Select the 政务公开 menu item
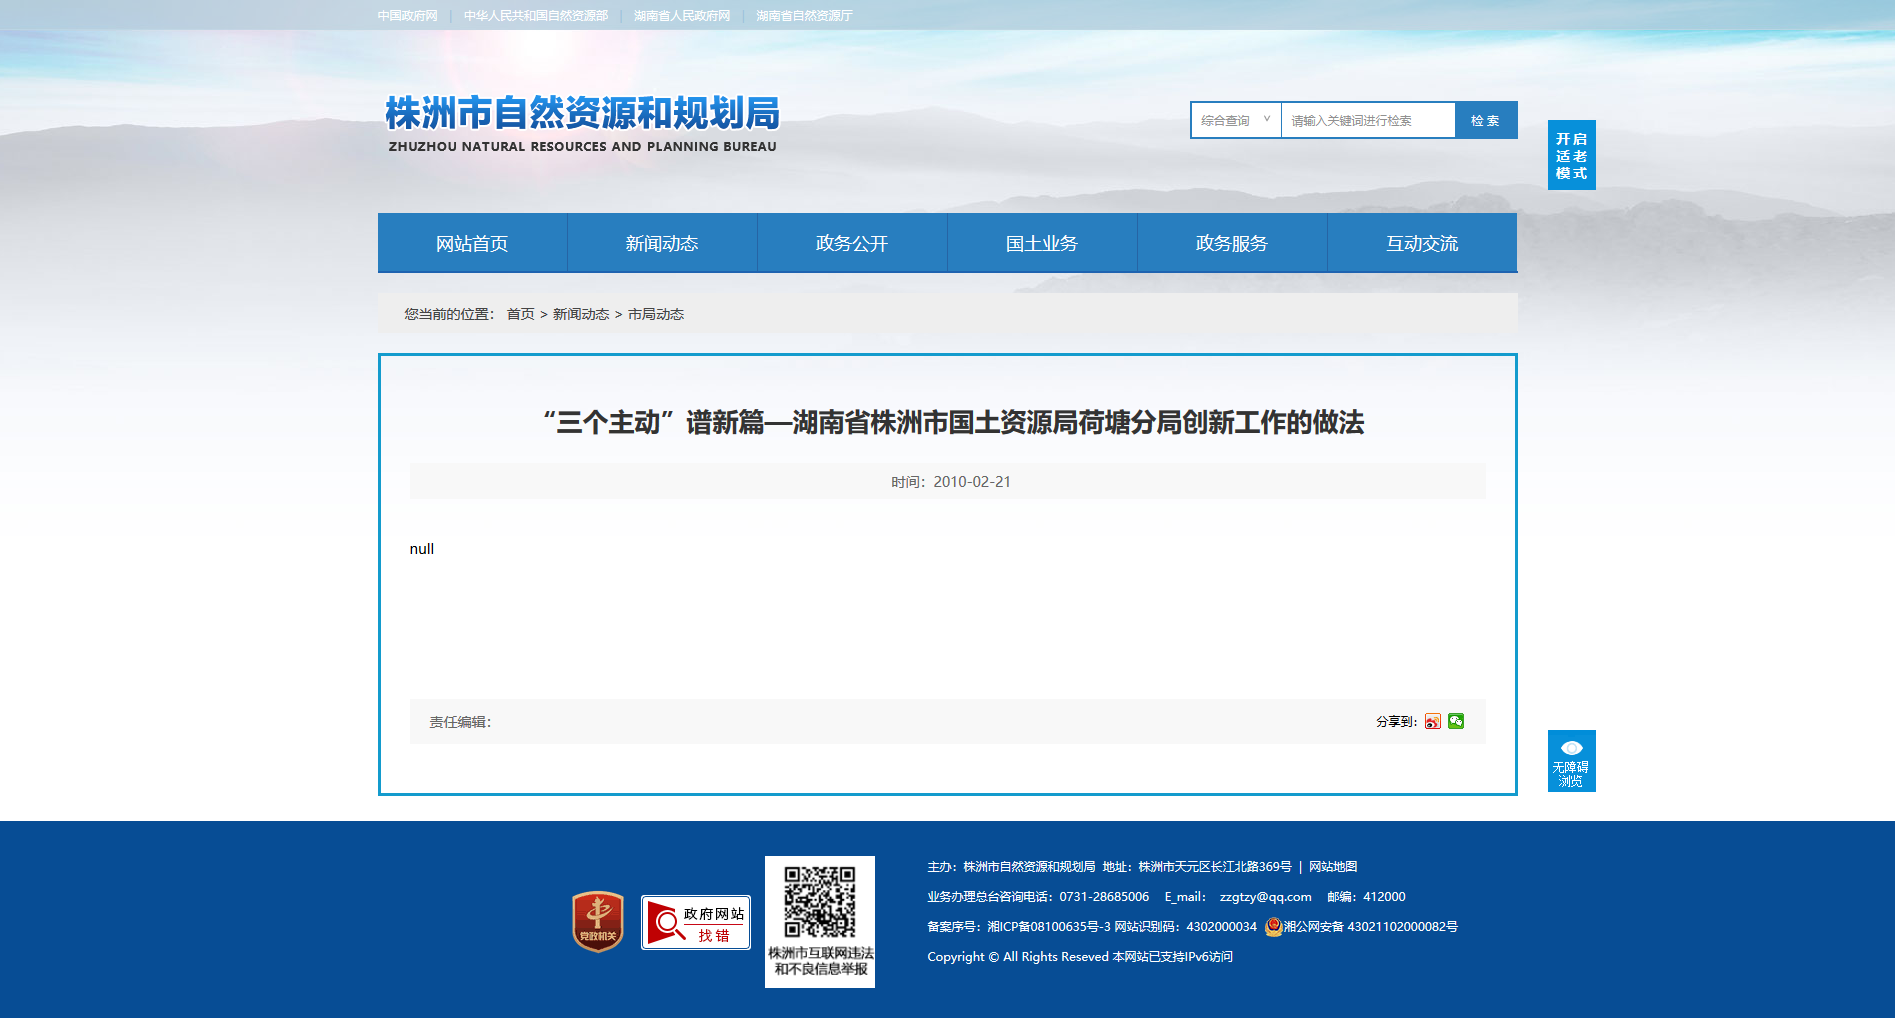 852,243
